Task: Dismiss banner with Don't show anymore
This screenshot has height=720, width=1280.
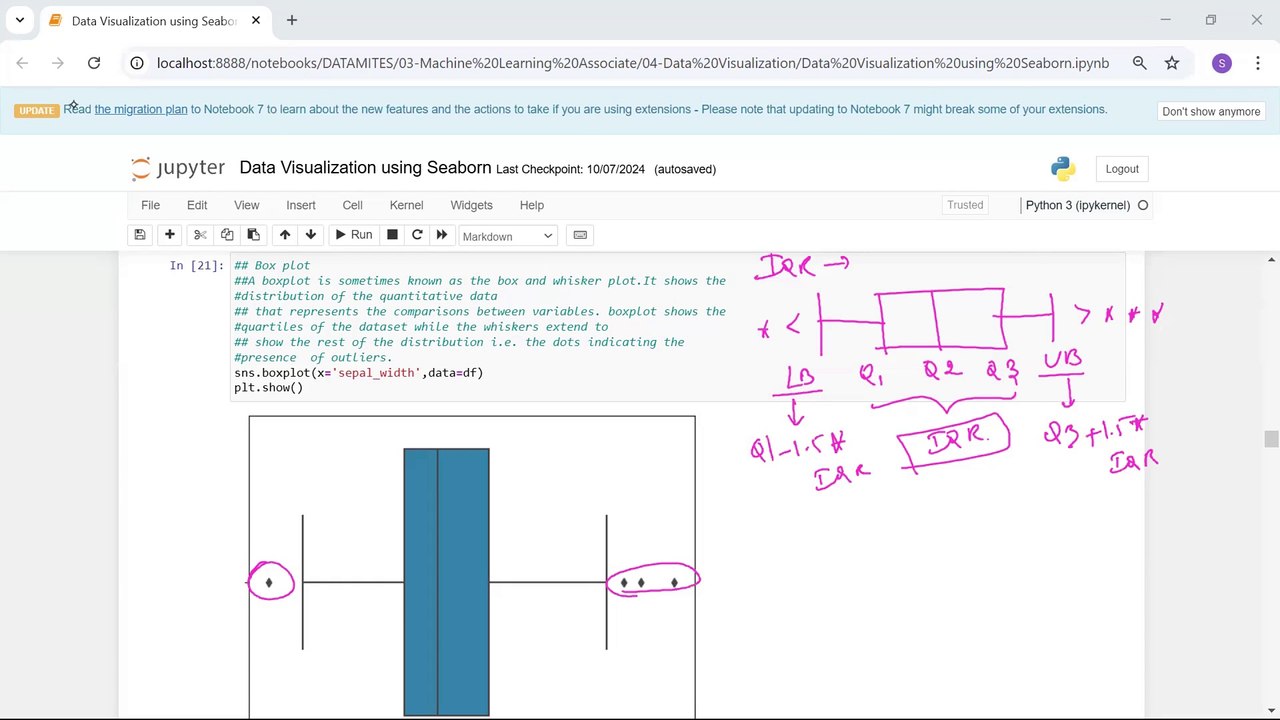Action: point(1211,111)
